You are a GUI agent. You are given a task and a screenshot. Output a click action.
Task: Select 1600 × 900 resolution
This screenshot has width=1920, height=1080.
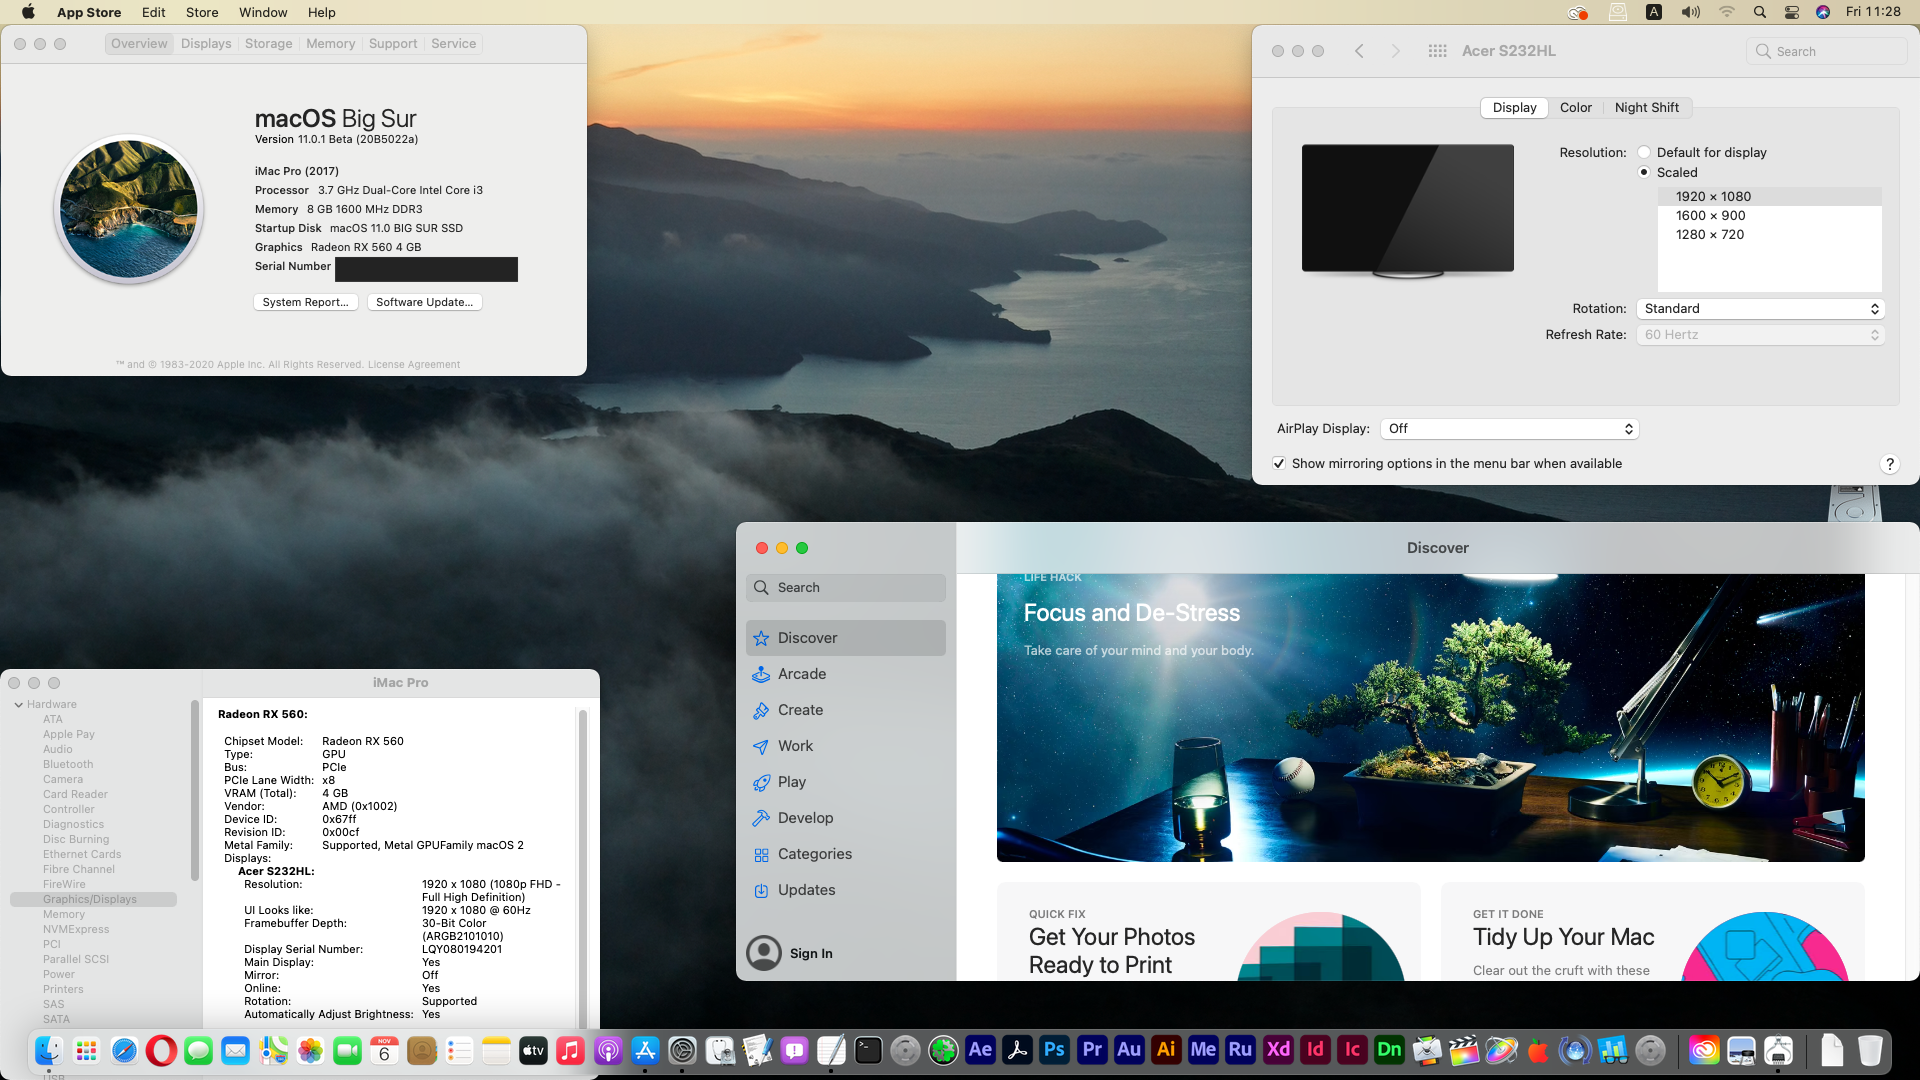(x=1769, y=216)
